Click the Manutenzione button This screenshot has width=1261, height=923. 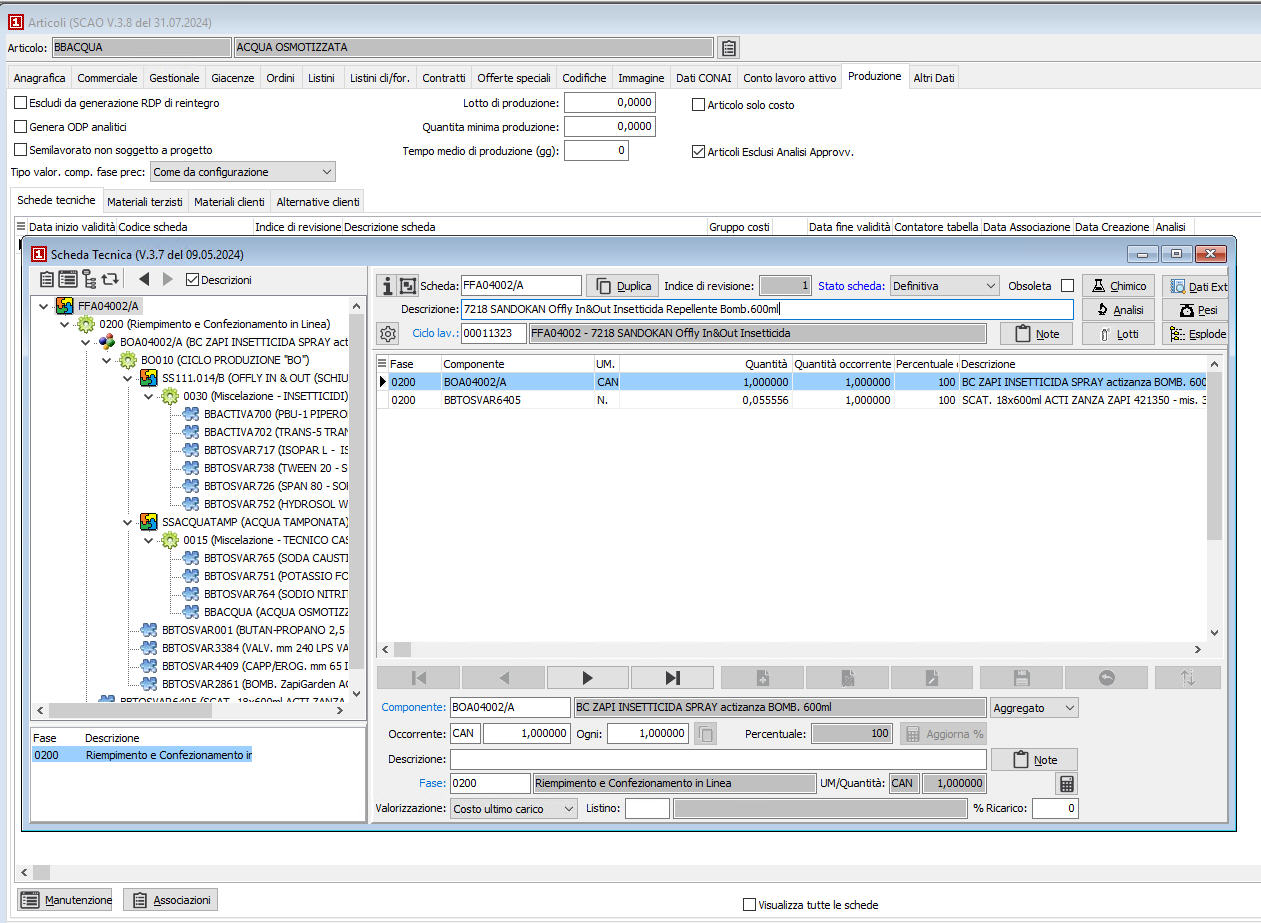pos(66,900)
